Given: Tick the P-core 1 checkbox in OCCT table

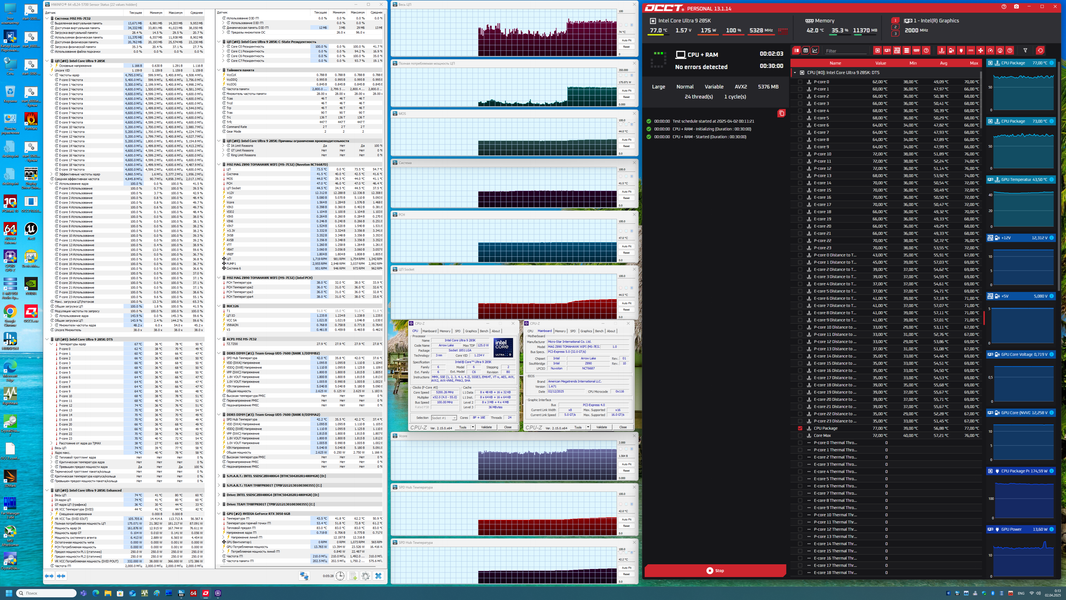Looking at the screenshot, I should coord(800,89).
